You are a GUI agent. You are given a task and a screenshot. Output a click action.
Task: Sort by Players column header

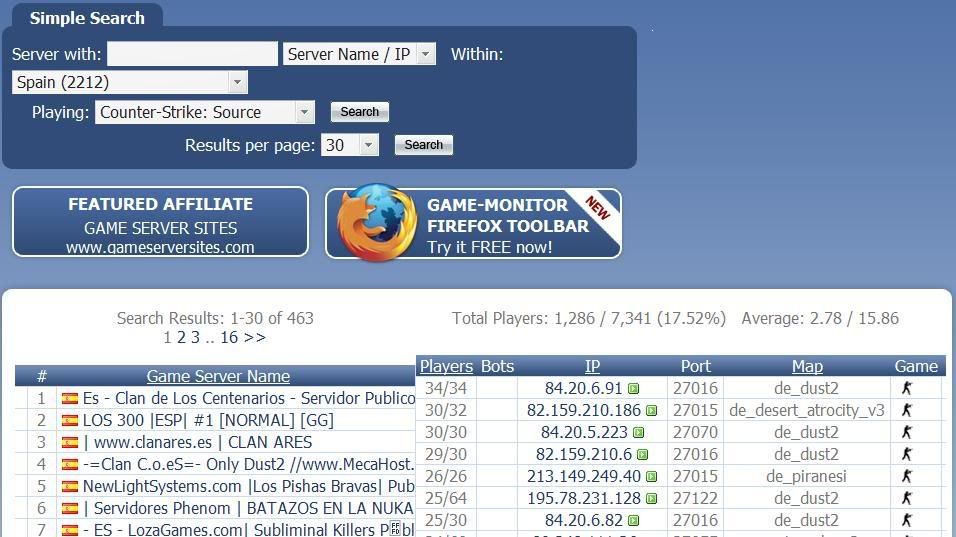pyautogui.click(x=446, y=366)
